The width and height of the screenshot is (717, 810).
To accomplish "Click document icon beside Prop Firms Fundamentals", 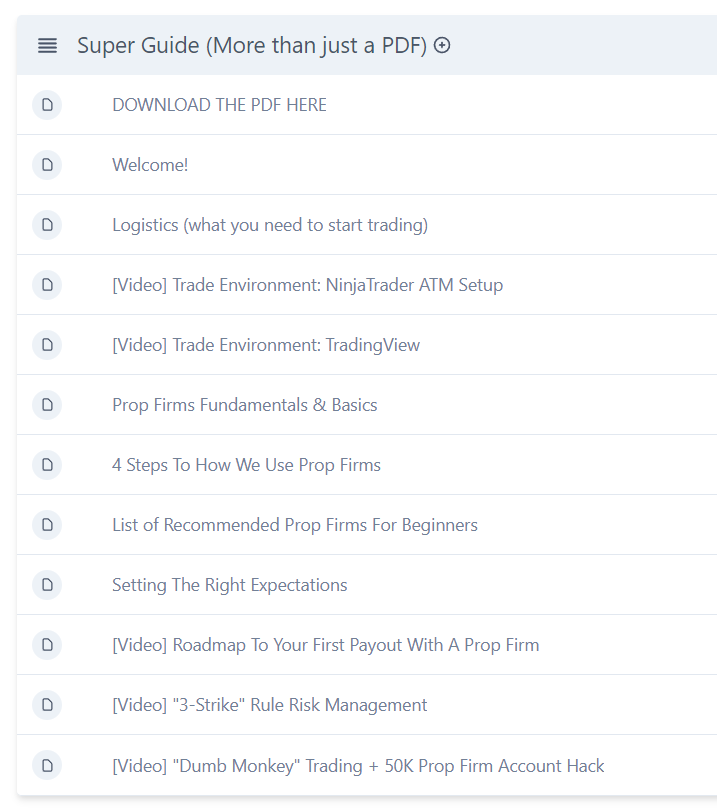I will (47, 405).
